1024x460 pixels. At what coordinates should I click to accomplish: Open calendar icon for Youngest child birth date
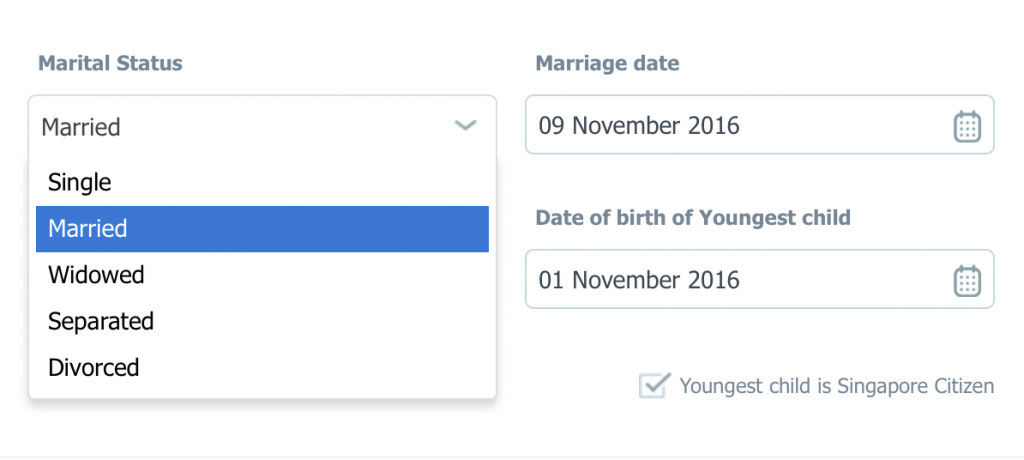click(966, 279)
